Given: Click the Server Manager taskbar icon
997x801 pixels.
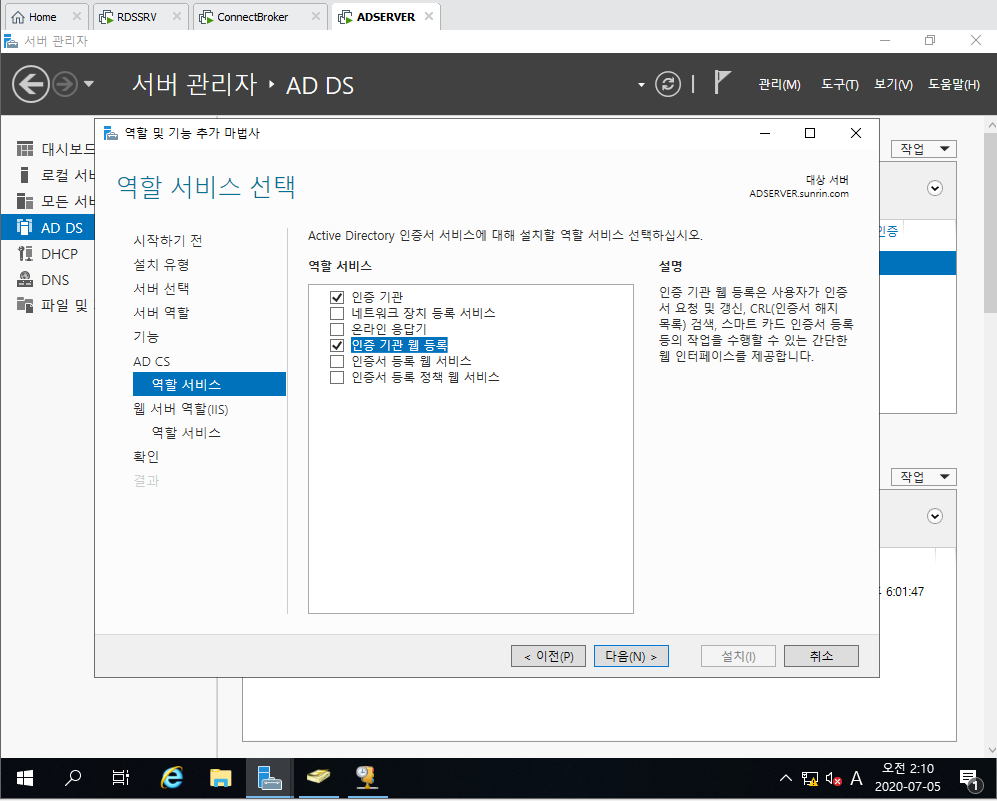Looking at the screenshot, I should click(x=270, y=777).
